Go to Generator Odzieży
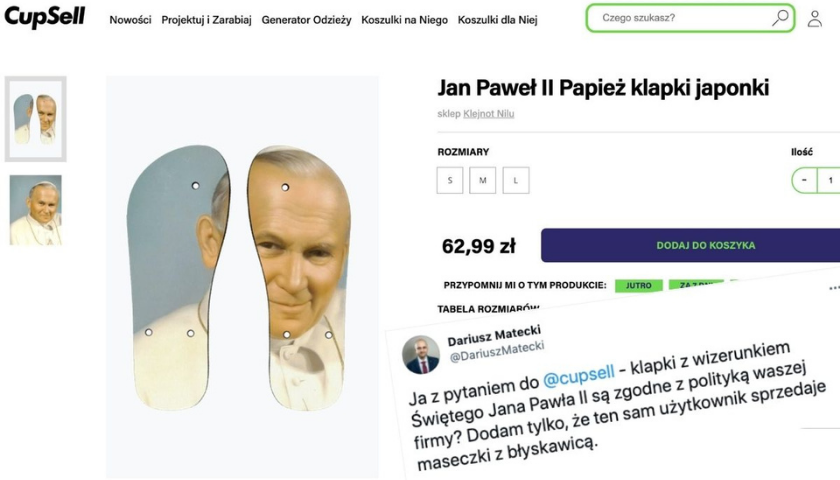The width and height of the screenshot is (840, 480). (306, 19)
